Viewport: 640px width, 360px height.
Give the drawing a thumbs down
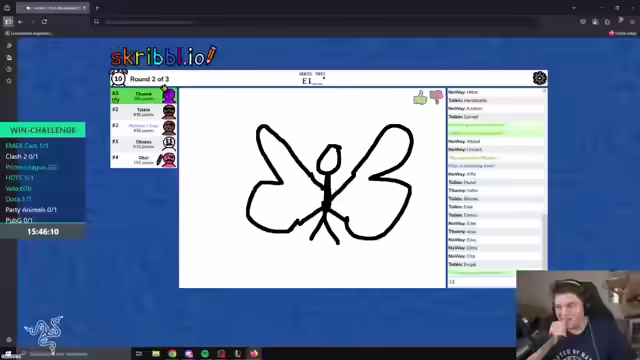coord(436,97)
